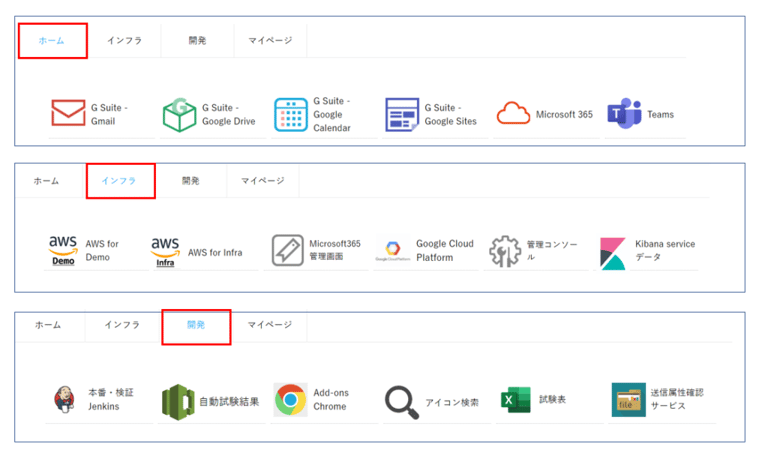This screenshot has width=768, height=456.
Task: Open the 管理コンソール gear icon
Action: tap(505, 251)
